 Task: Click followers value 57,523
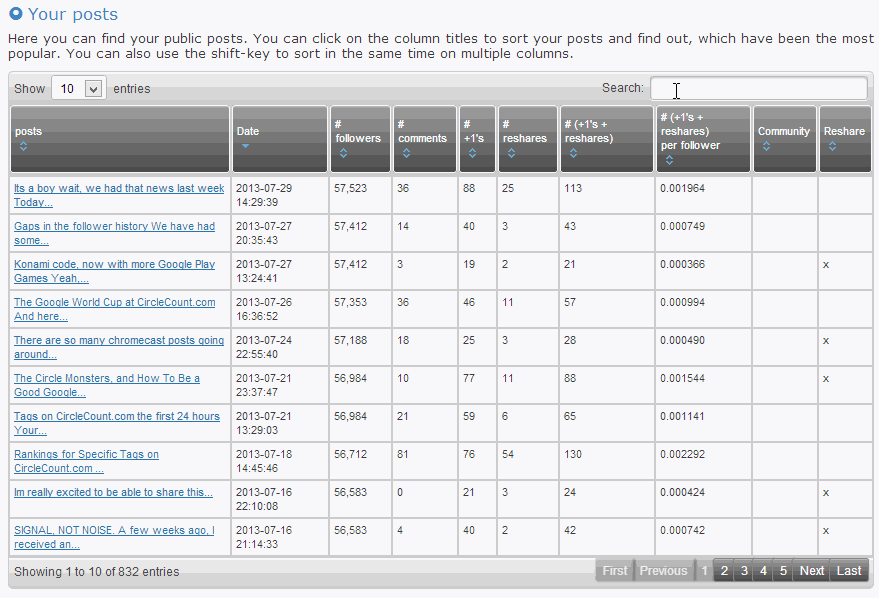350,188
